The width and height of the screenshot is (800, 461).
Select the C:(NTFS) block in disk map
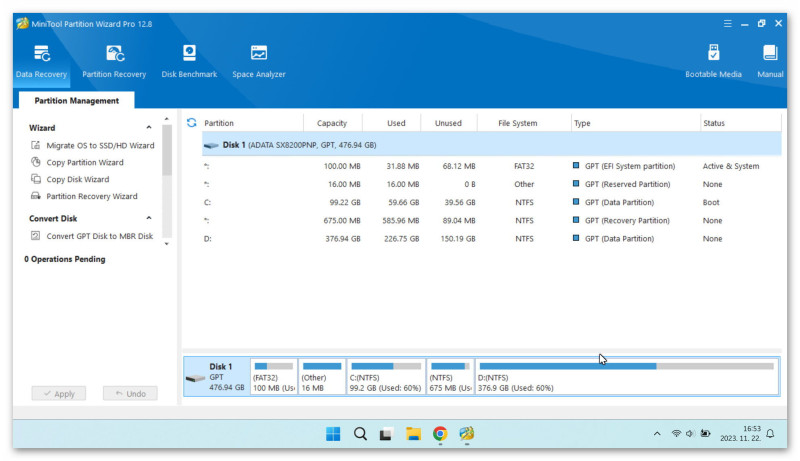tap(386, 377)
